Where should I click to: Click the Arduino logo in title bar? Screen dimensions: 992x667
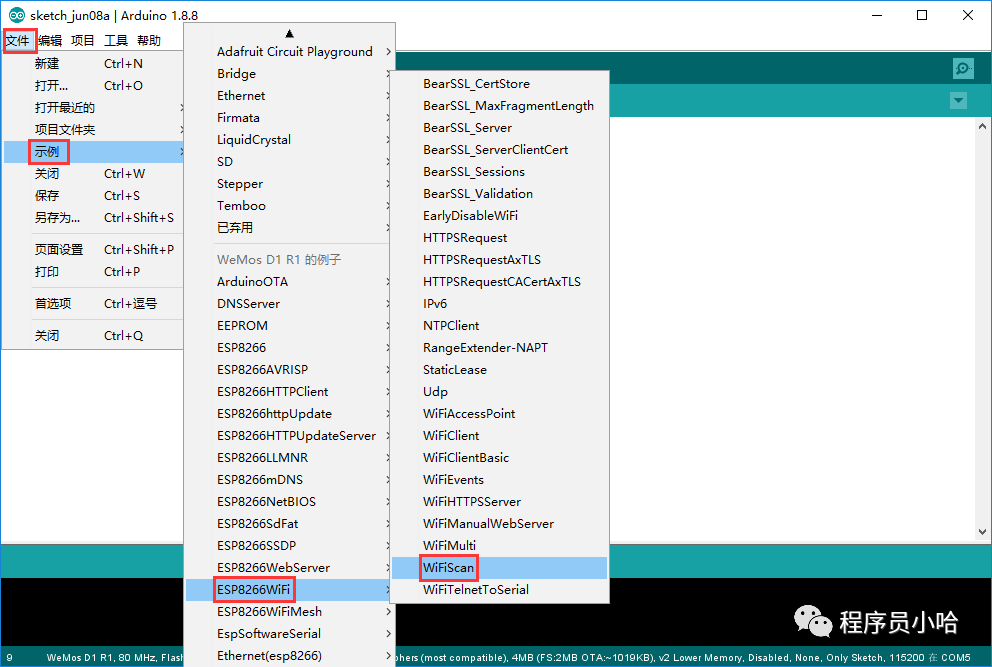click(16, 15)
